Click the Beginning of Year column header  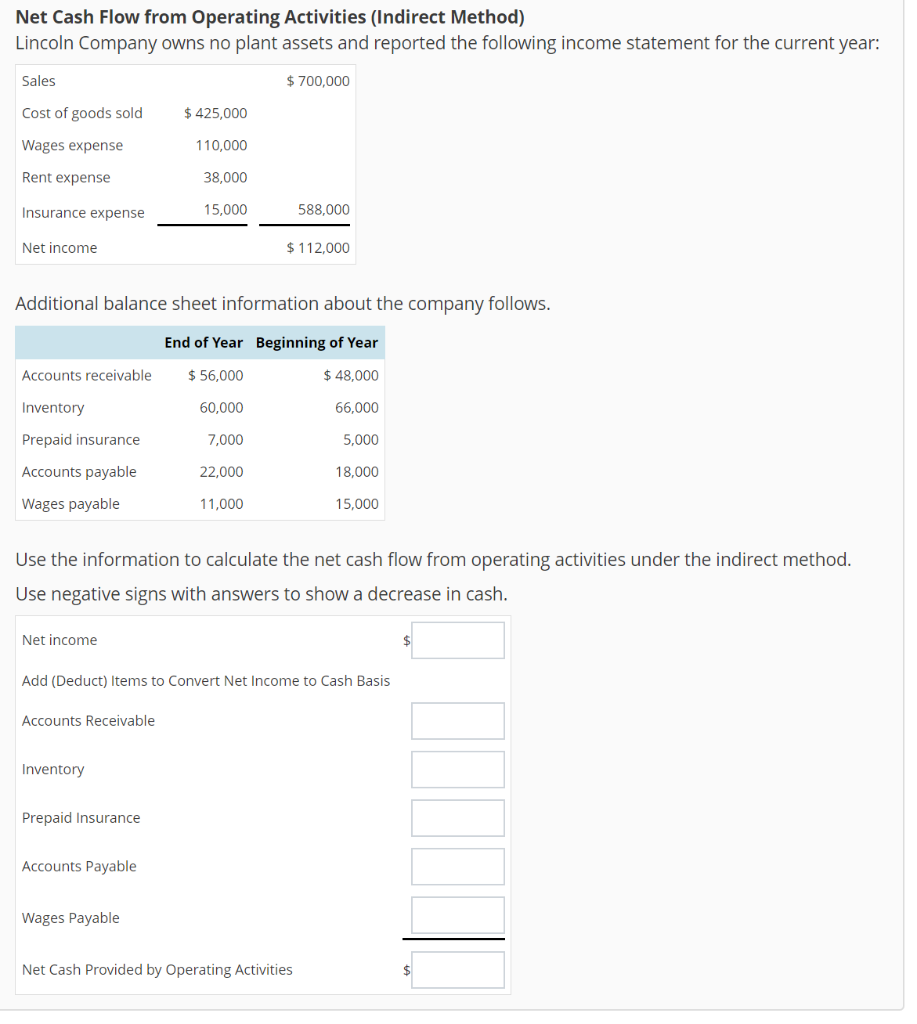(x=317, y=342)
